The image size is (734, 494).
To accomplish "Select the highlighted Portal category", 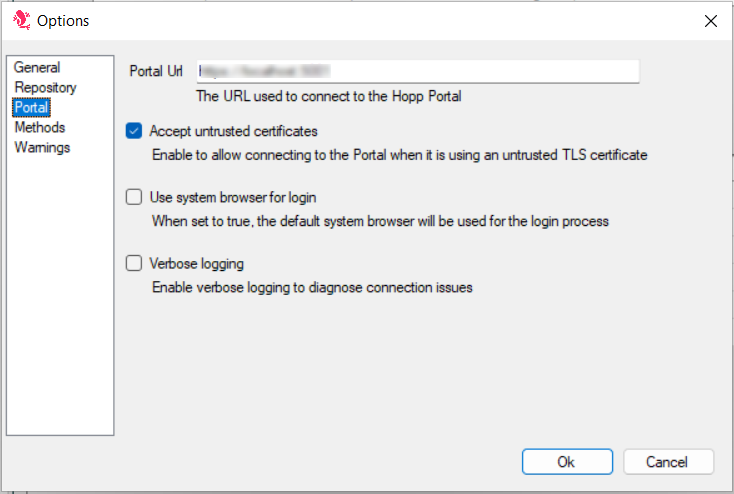I will [x=31, y=108].
